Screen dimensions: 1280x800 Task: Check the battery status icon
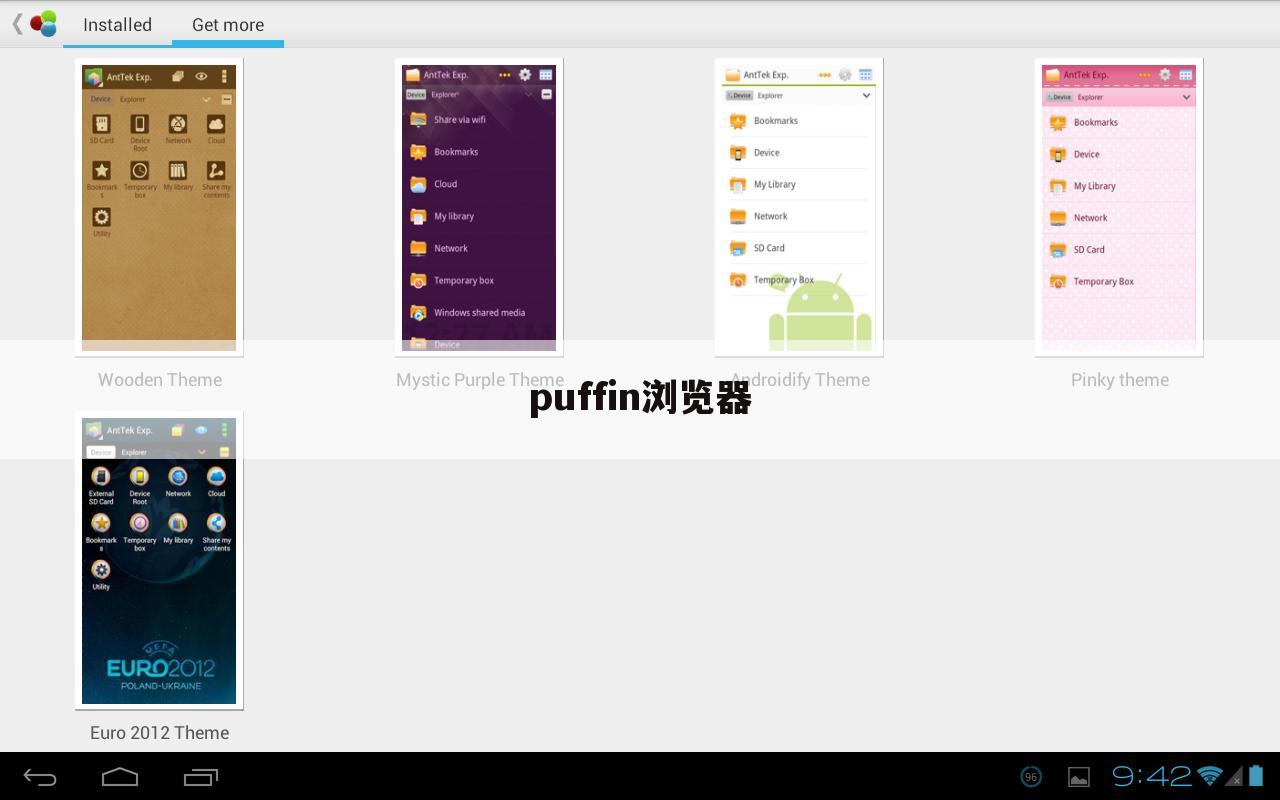1256,776
